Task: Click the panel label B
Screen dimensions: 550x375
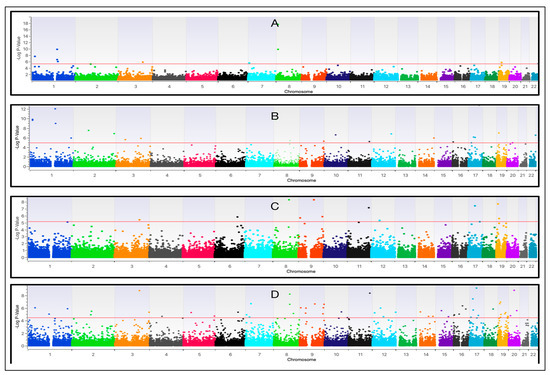Action: pyautogui.click(x=275, y=116)
